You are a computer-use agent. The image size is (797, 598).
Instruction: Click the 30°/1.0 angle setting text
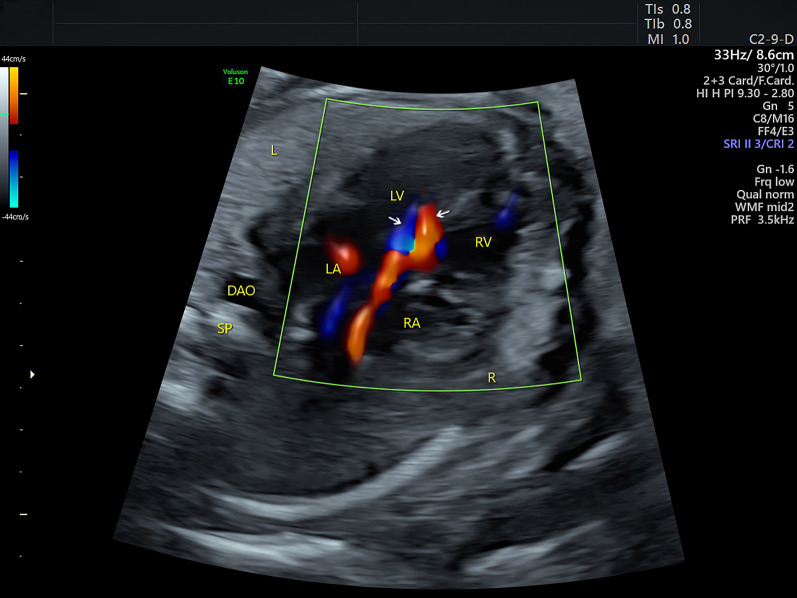point(775,68)
